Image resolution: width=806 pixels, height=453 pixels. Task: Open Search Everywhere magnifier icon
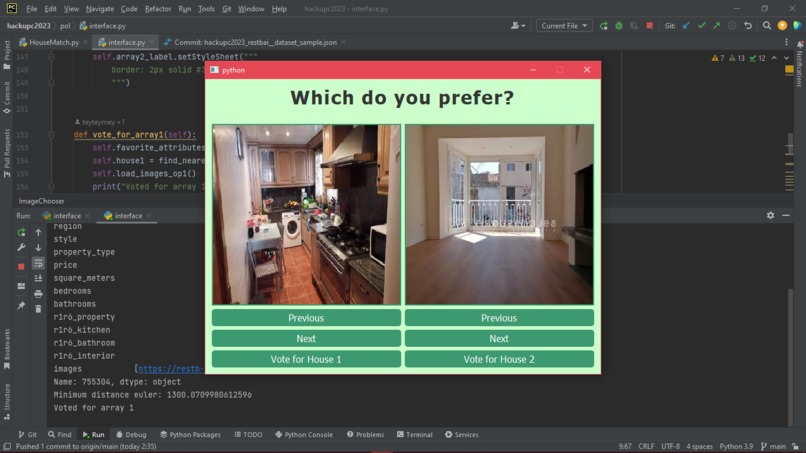(766, 26)
